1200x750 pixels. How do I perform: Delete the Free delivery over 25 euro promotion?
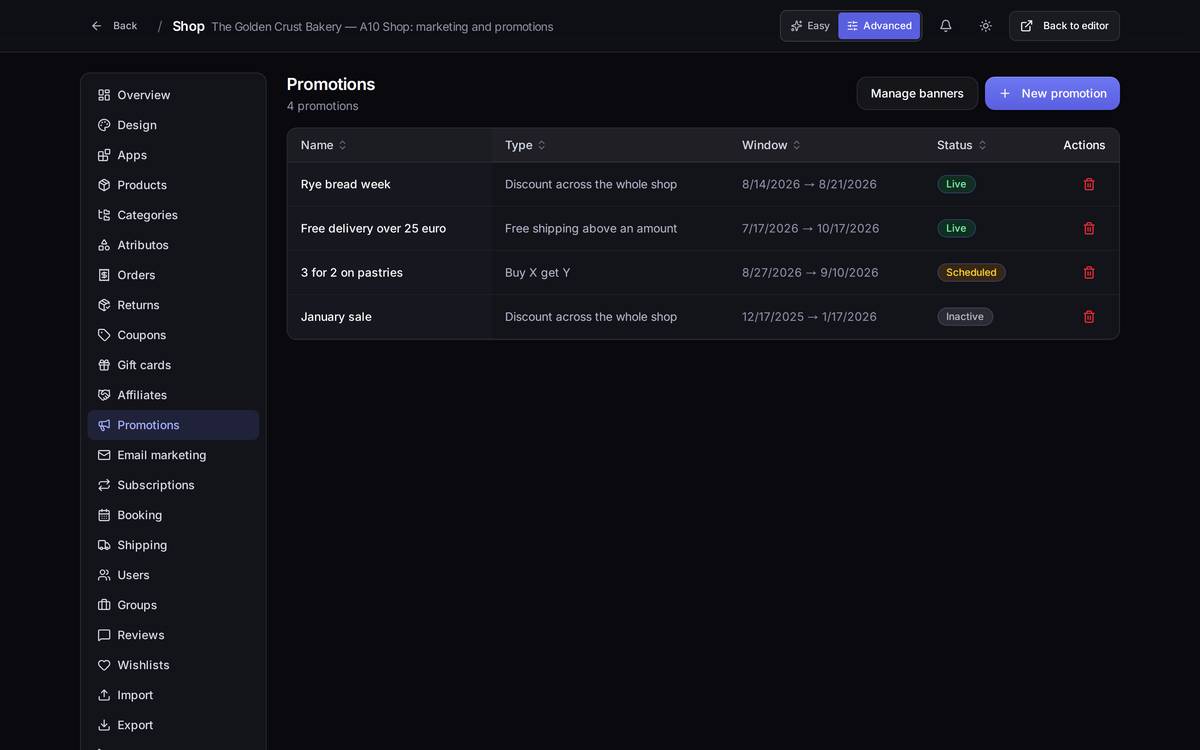click(x=1089, y=228)
